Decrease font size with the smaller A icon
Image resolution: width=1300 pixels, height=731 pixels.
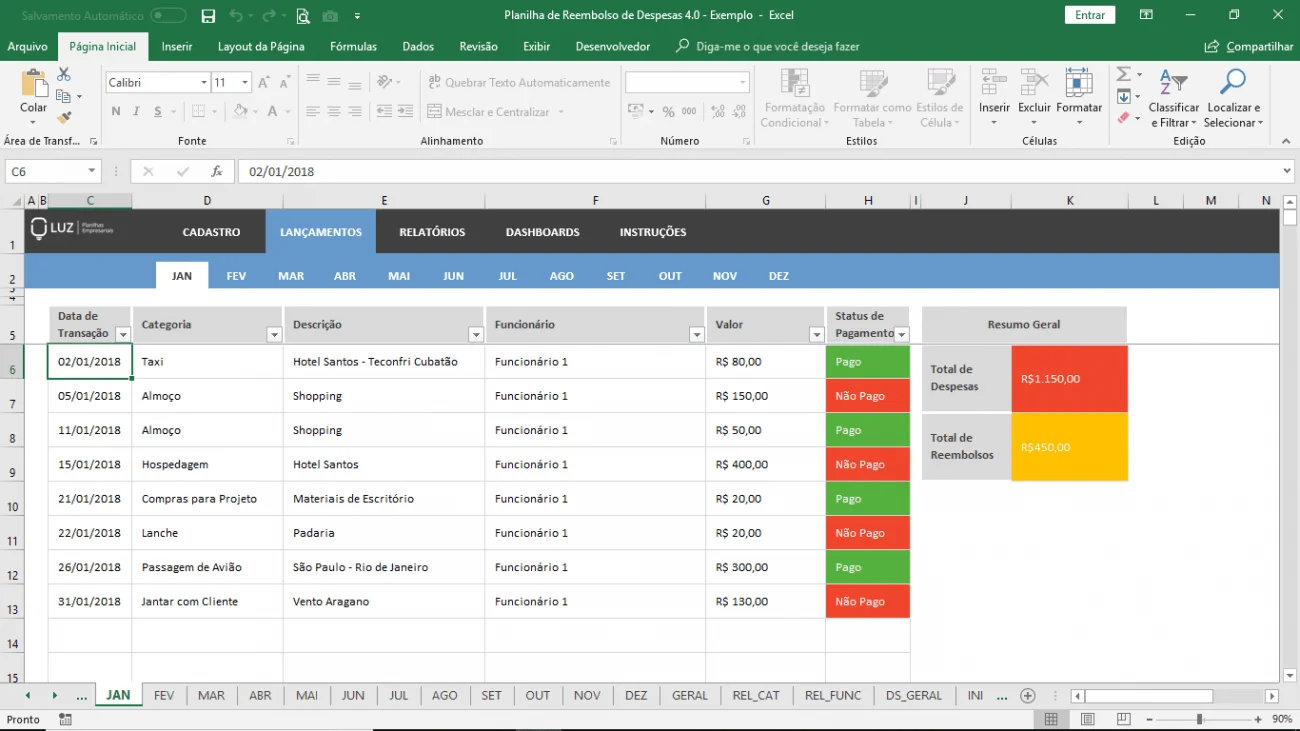point(284,83)
